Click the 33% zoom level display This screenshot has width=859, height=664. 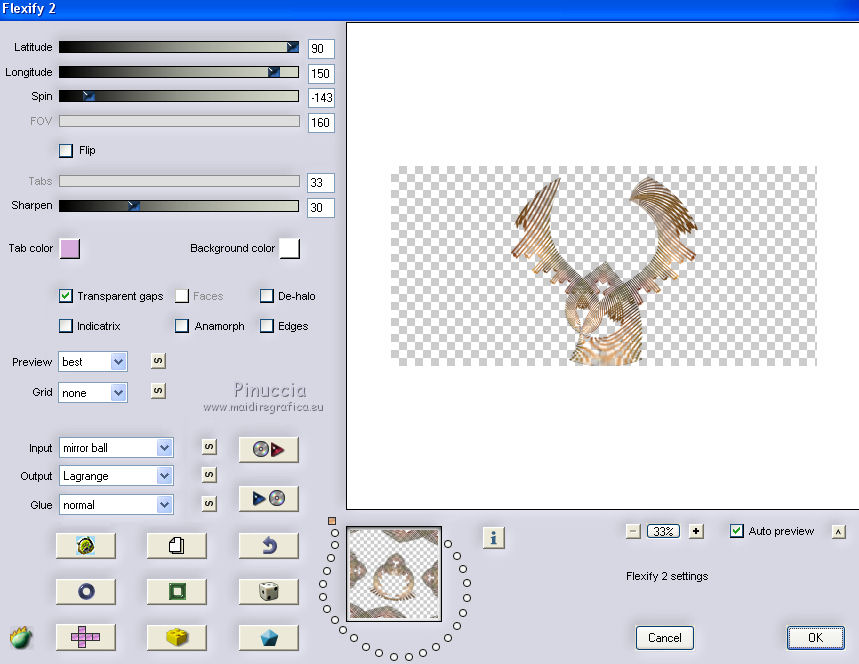coord(663,531)
